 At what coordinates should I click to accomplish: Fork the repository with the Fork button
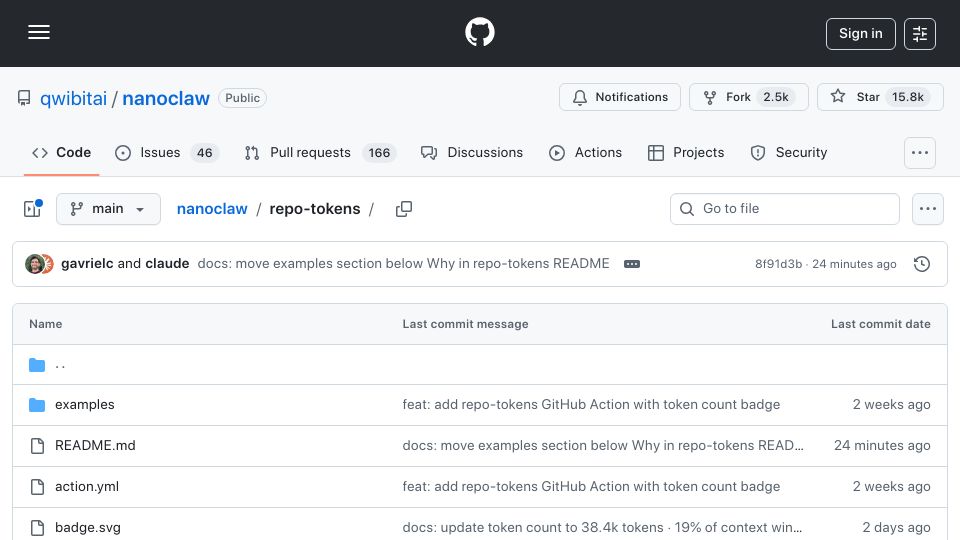[x=748, y=97]
